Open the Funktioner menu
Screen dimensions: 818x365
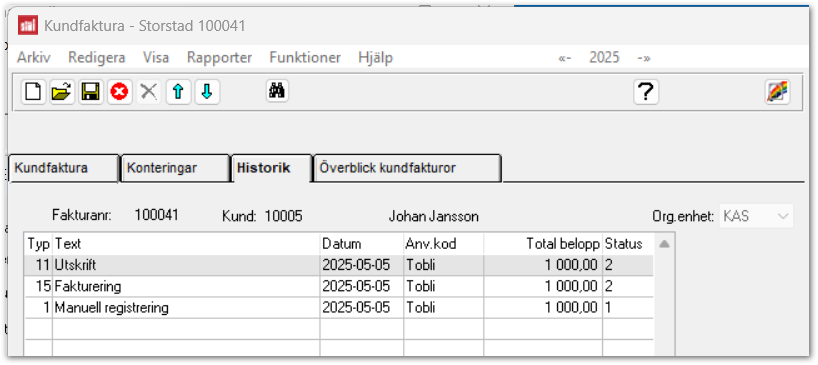coord(305,57)
